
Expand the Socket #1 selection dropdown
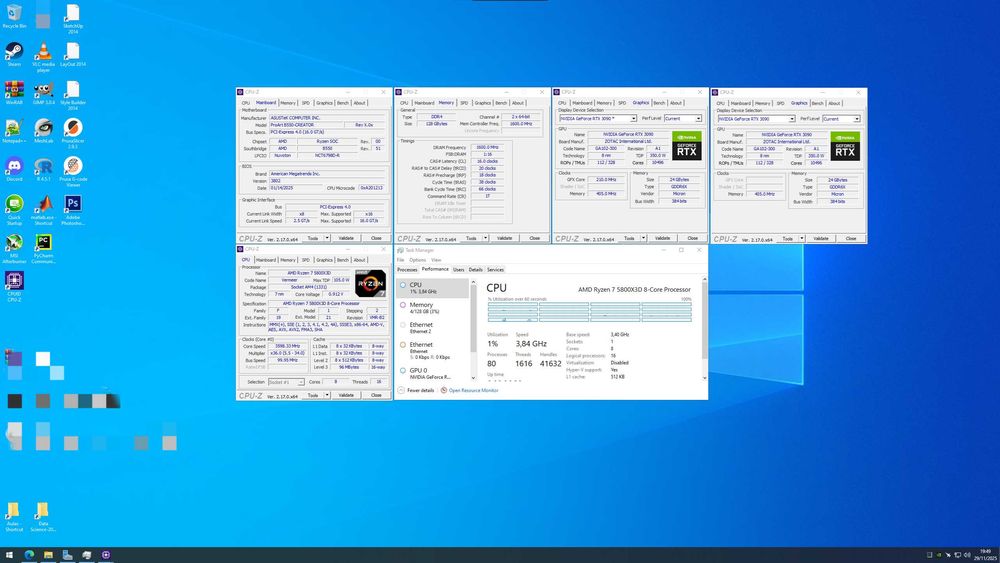[x=301, y=382]
